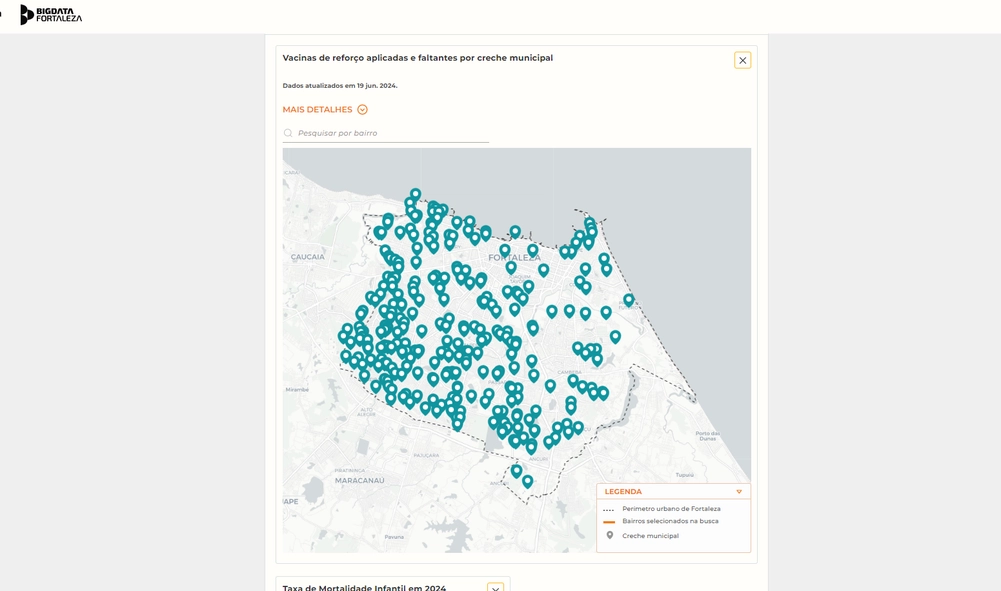Select the easternmost creche pin near the coast

(x=629, y=299)
